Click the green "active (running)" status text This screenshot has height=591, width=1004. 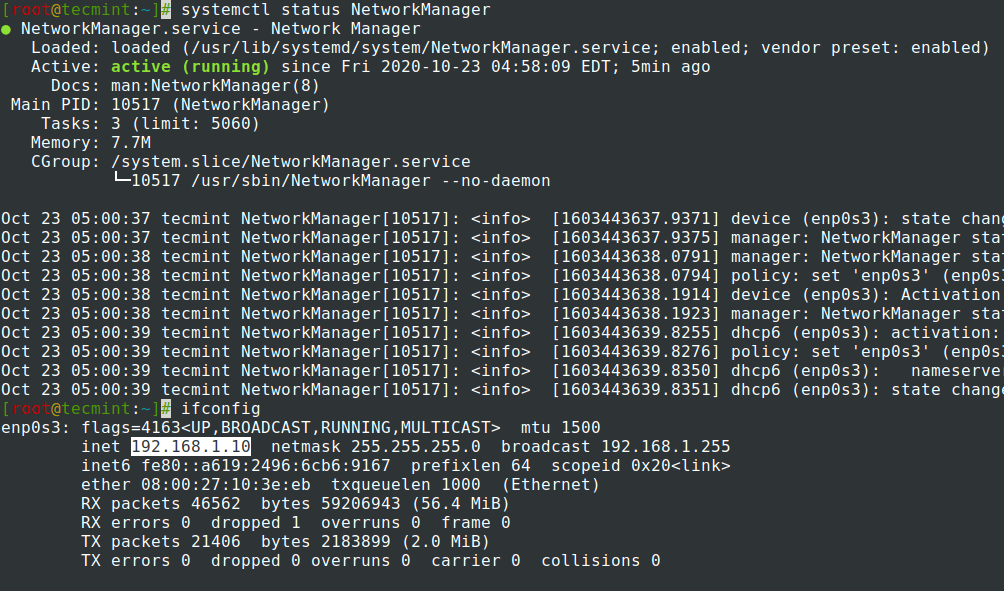[191, 67]
